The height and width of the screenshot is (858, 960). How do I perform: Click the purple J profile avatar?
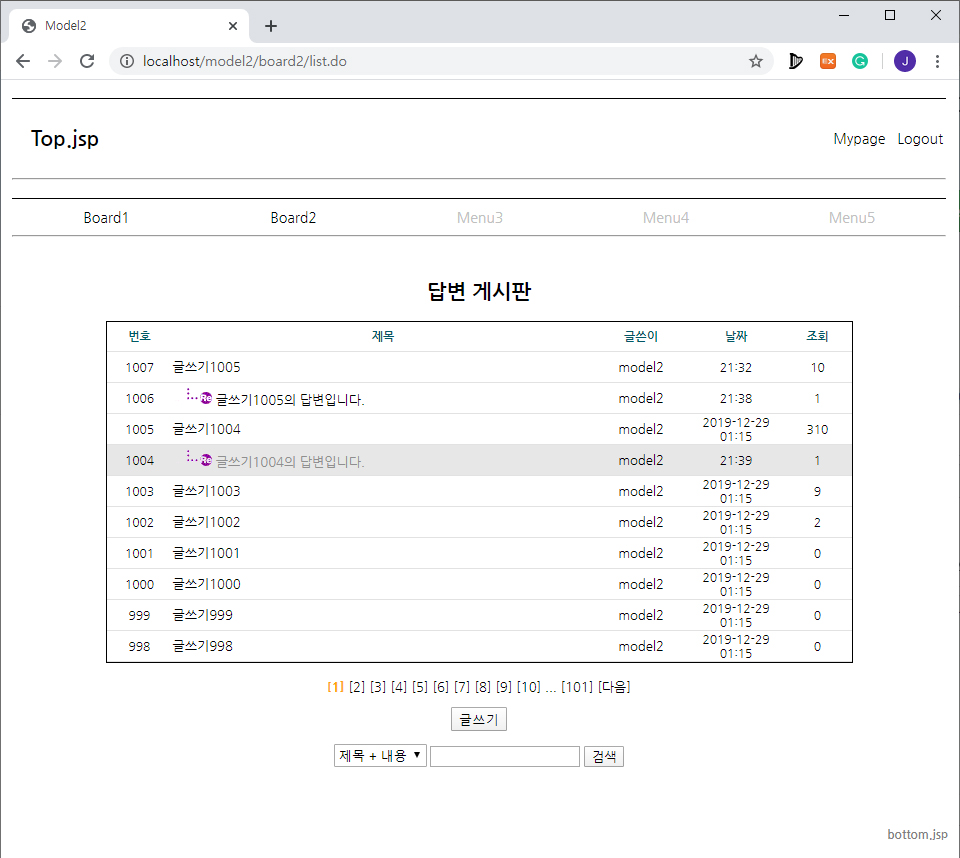pyautogui.click(x=904, y=61)
